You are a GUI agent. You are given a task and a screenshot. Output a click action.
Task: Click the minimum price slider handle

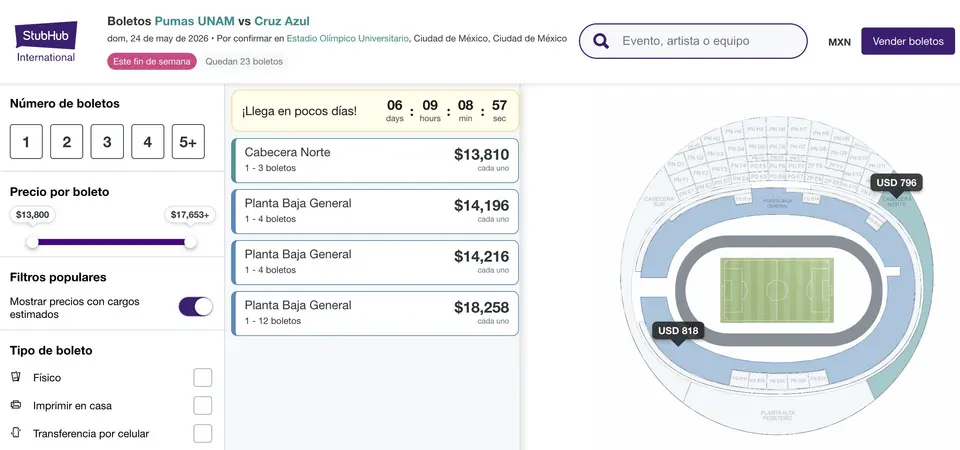pyautogui.click(x=32, y=242)
